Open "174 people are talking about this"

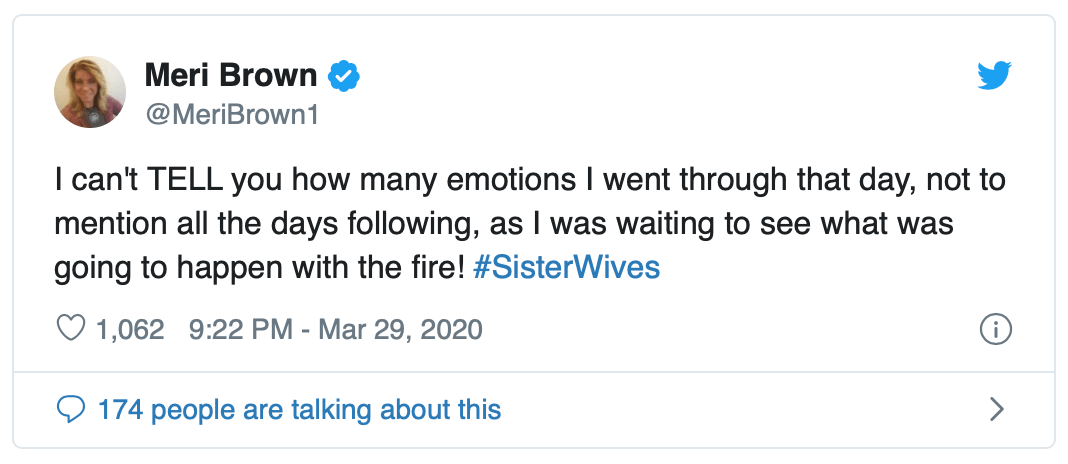tap(299, 409)
